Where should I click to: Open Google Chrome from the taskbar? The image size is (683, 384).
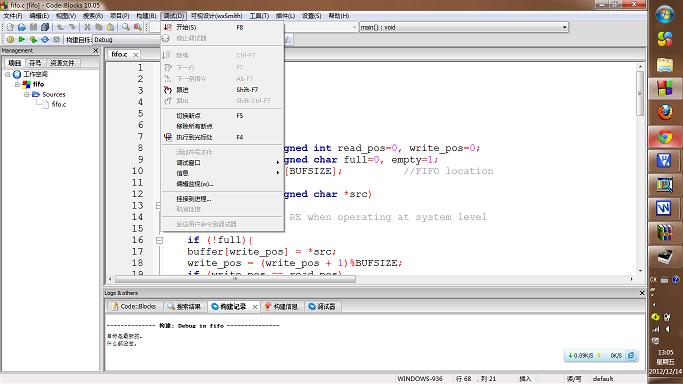coord(665,137)
